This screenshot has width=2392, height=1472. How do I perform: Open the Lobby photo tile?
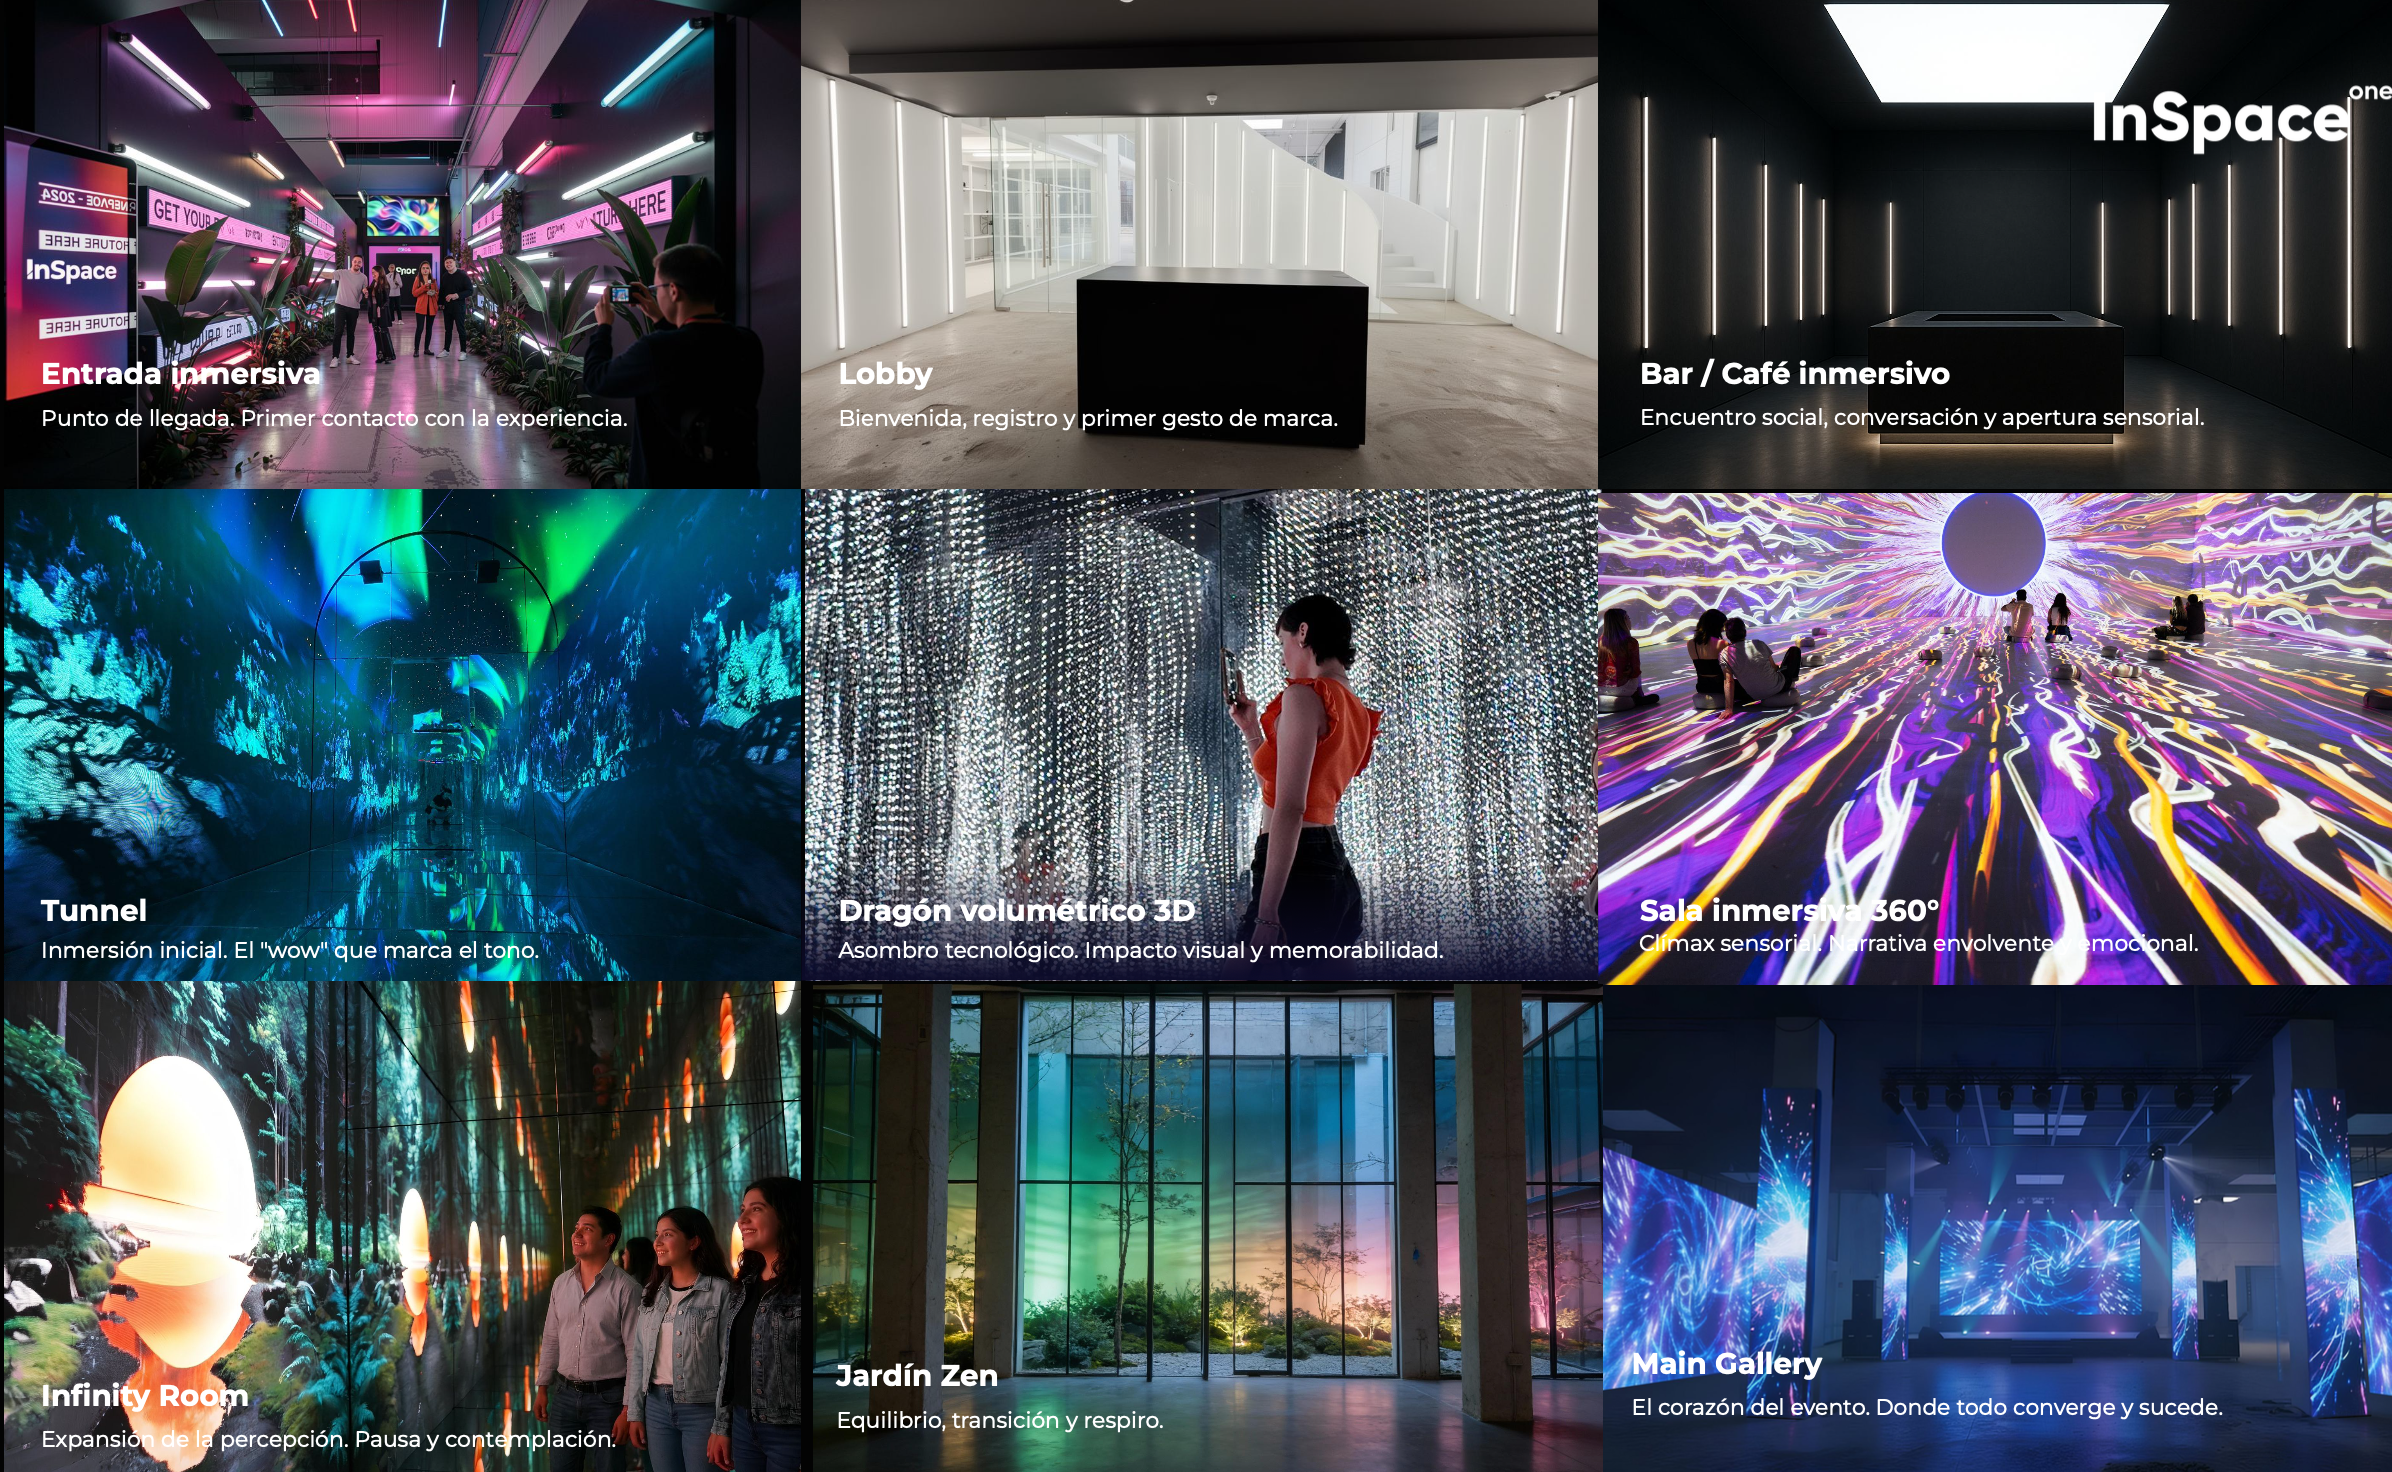click(1198, 200)
